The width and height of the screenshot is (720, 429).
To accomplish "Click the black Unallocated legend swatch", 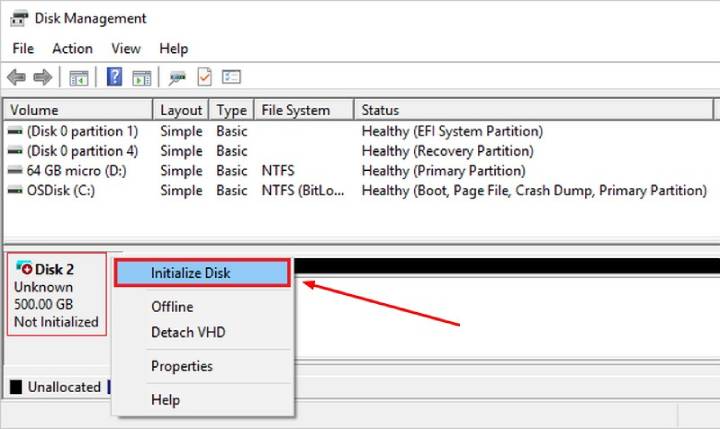I will click(16, 387).
